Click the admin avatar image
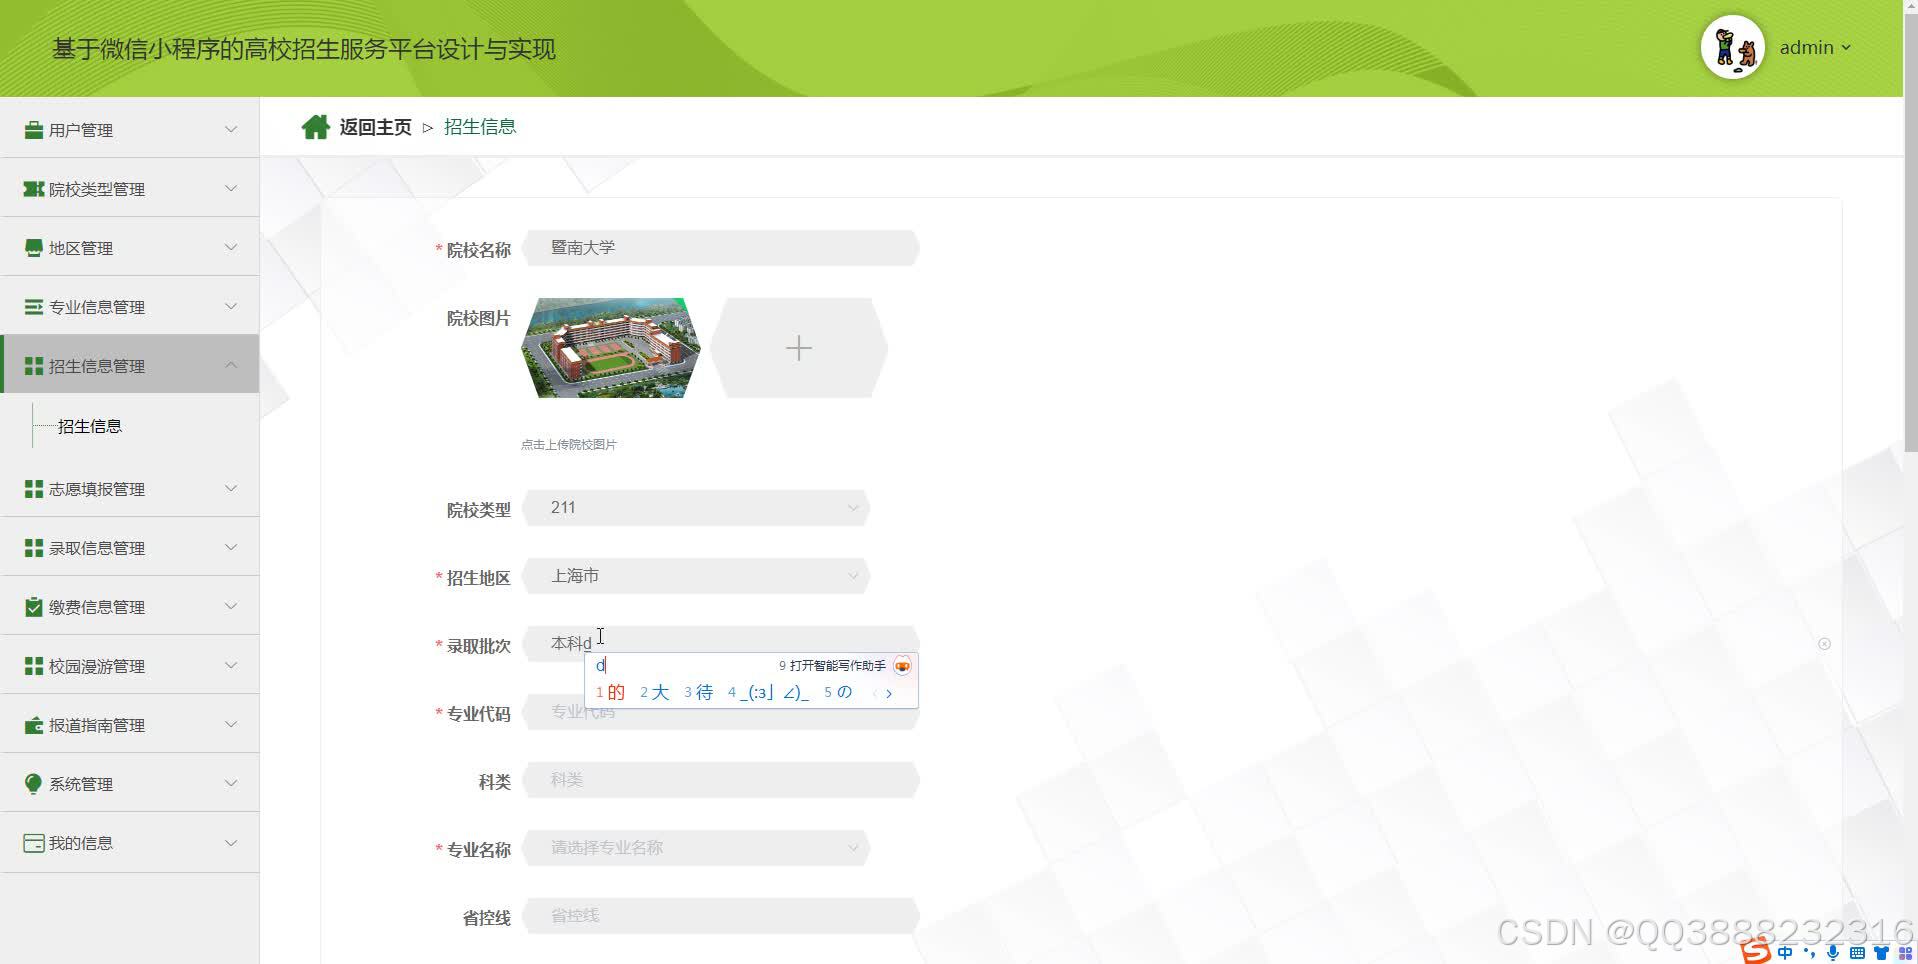The width and height of the screenshot is (1918, 964). click(x=1732, y=47)
